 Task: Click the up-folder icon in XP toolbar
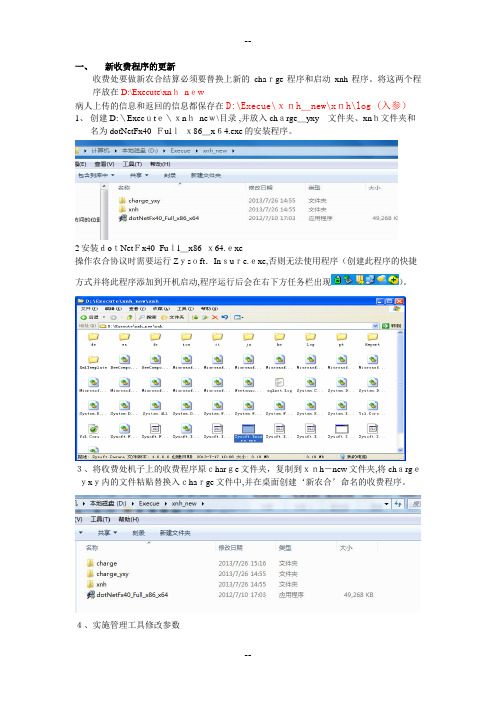coord(130,317)
